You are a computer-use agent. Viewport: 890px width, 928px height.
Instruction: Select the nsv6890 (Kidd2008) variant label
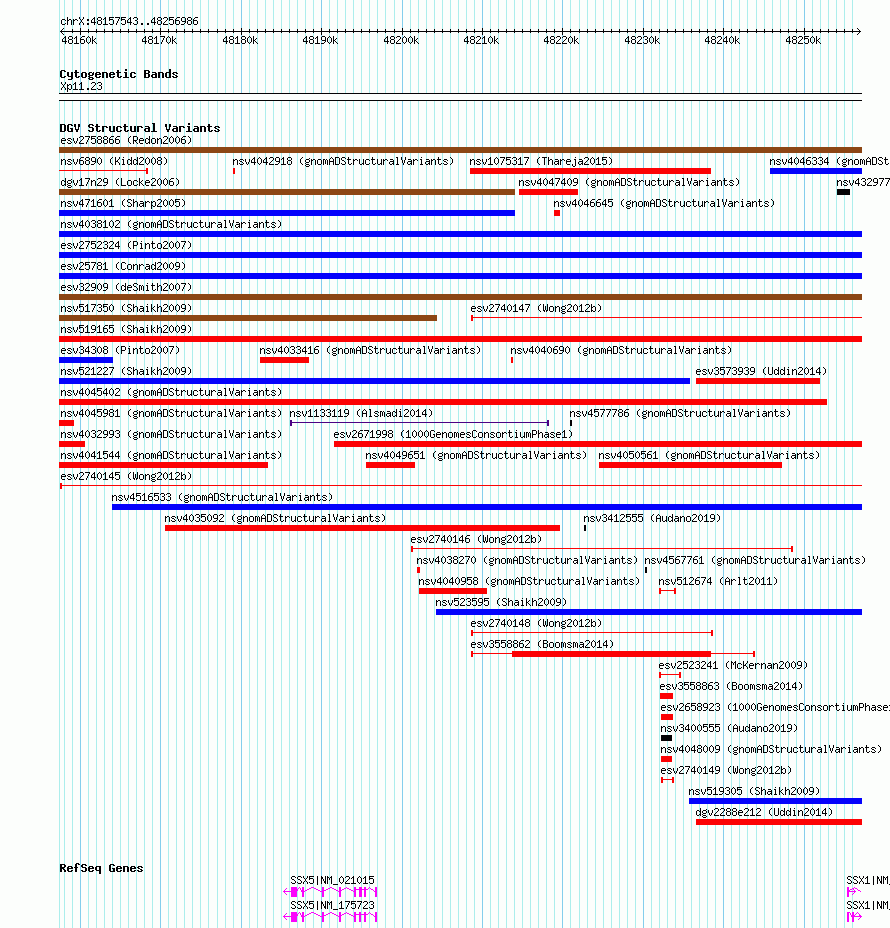coord(114,161)
